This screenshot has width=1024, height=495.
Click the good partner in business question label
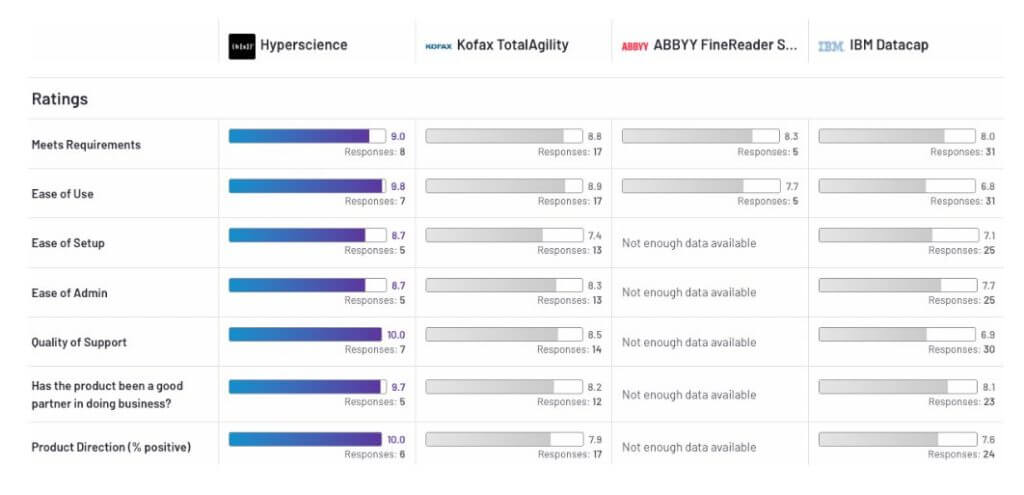tap(107, 394)
